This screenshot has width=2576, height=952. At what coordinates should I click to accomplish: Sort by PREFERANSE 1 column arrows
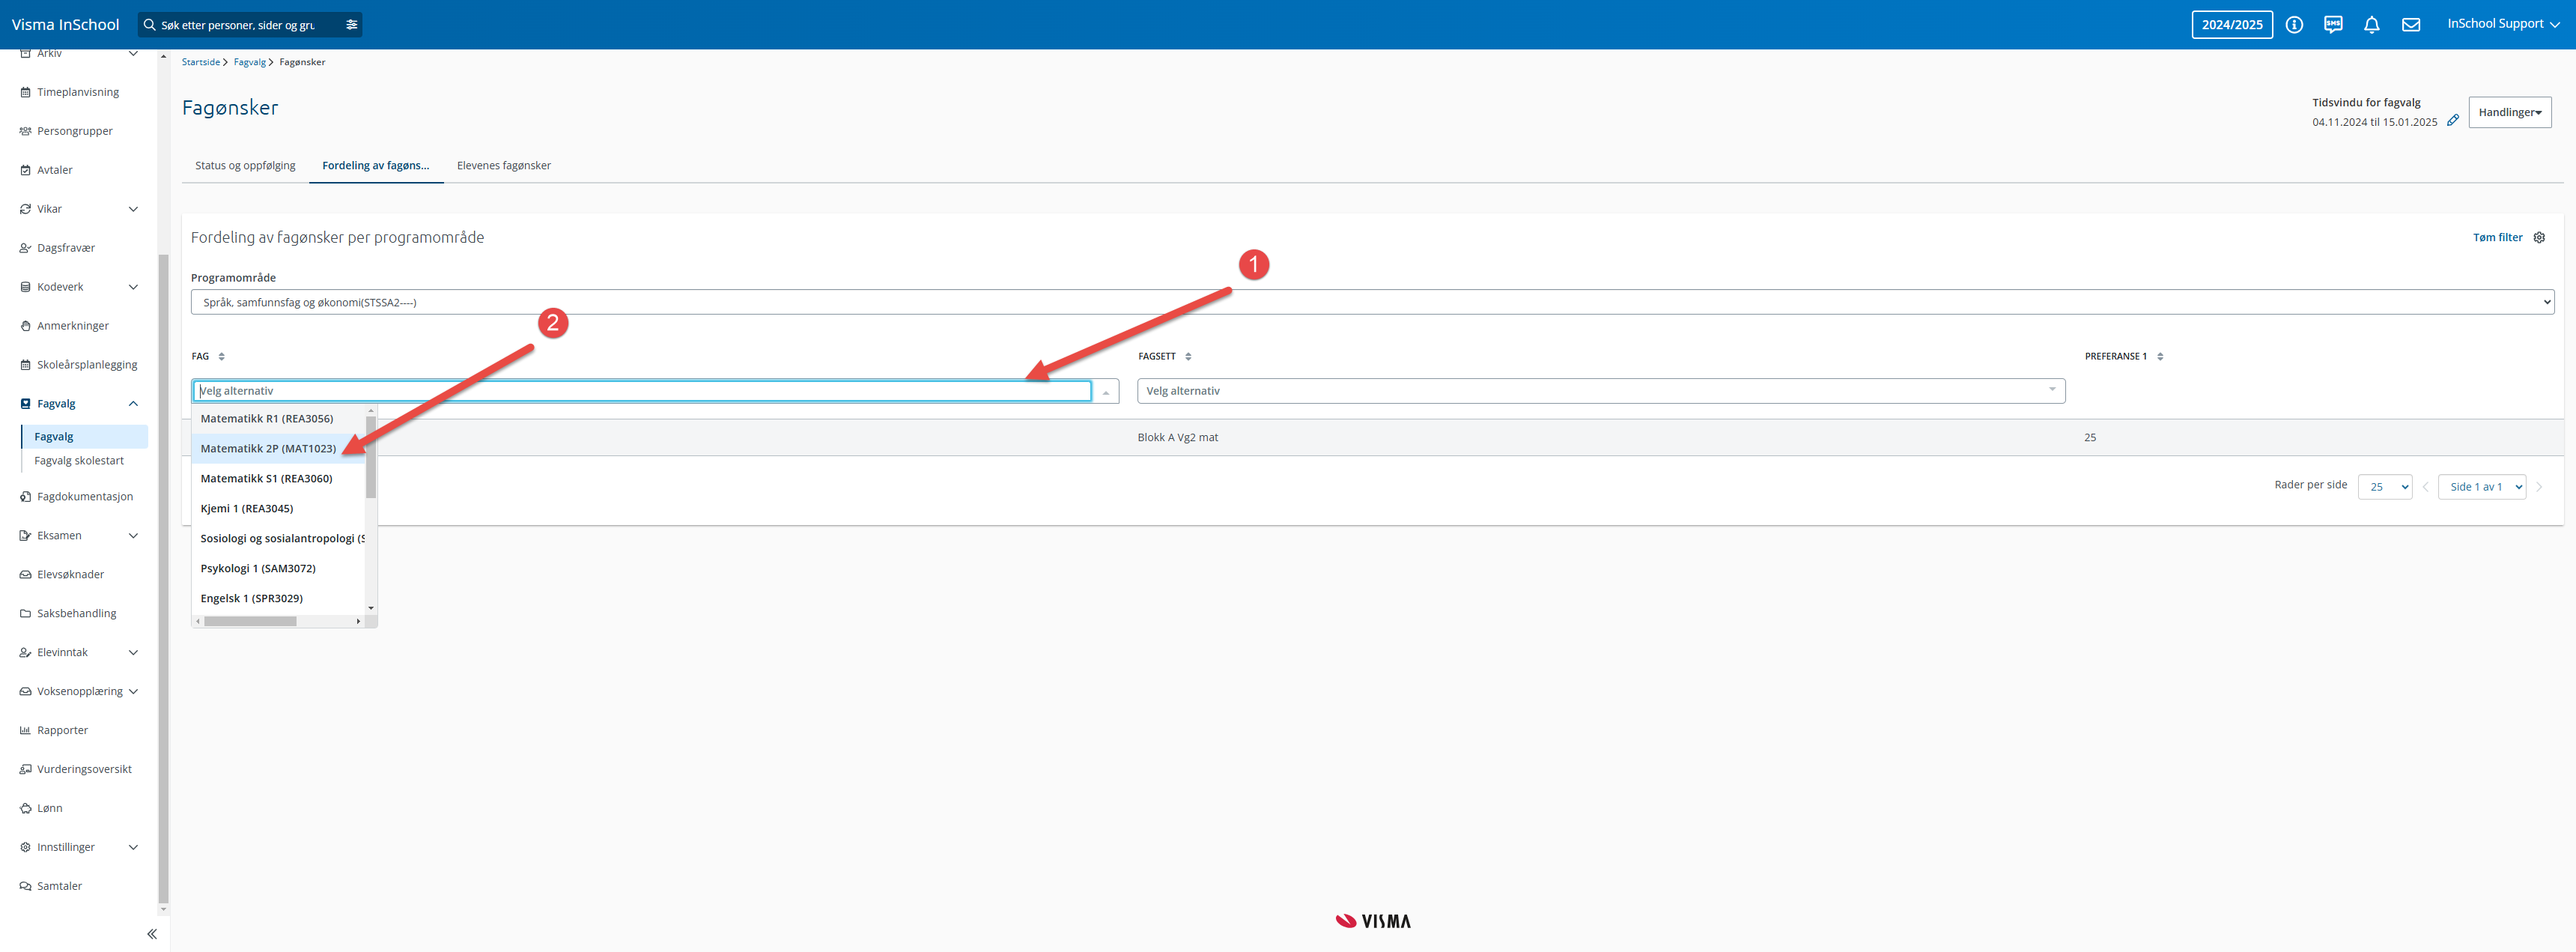pyautogui.click(x=2160, y=357)
